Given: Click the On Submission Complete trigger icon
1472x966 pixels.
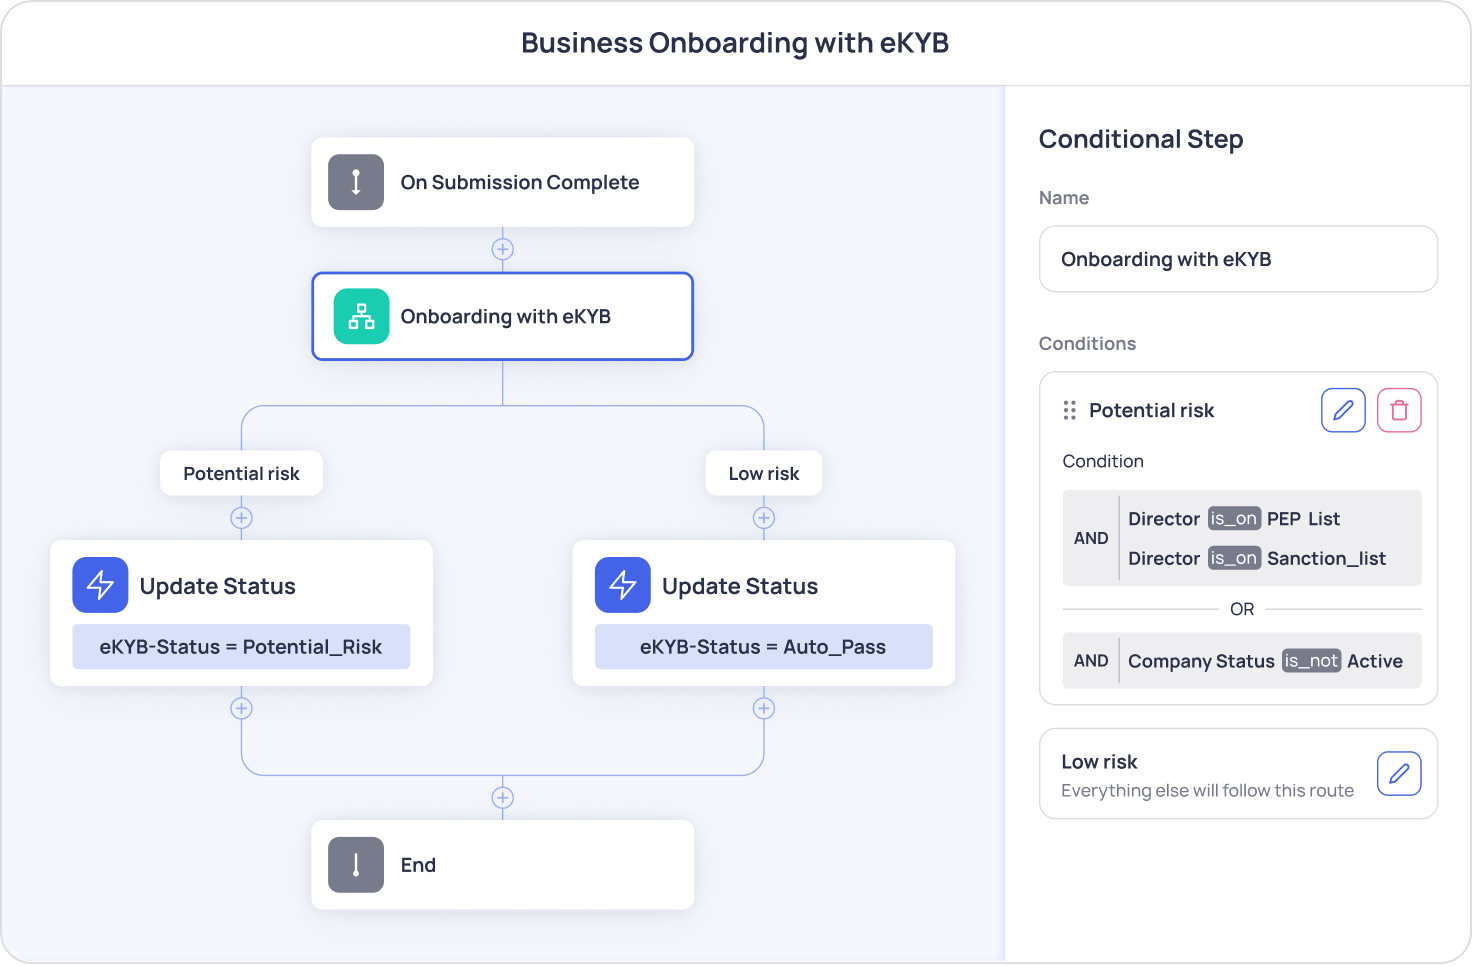Looking at the screenshot, I should tap(356, 182).
